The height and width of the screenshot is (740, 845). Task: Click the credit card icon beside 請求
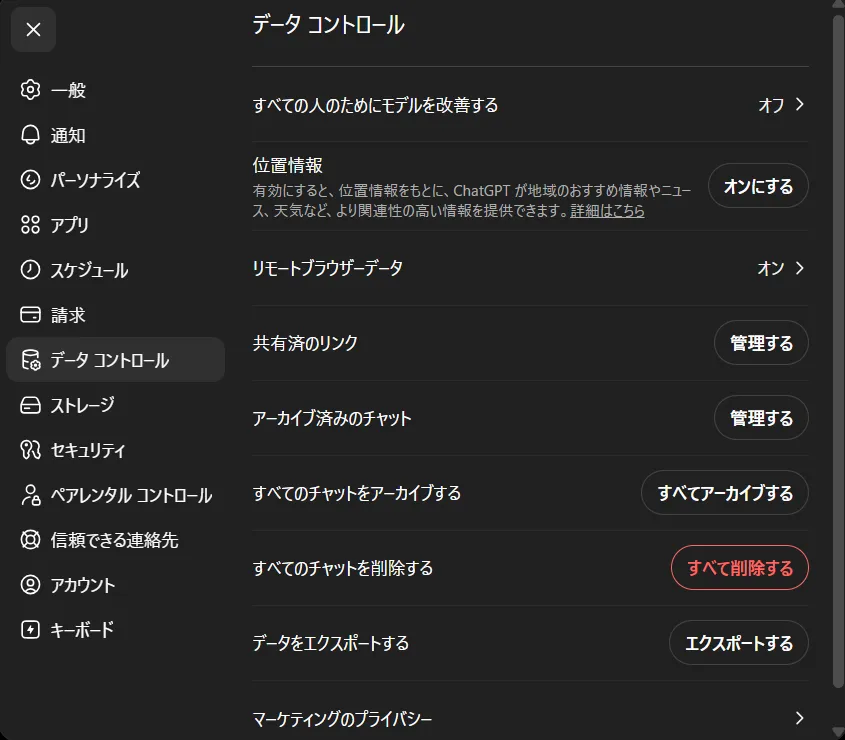[30, 314]
